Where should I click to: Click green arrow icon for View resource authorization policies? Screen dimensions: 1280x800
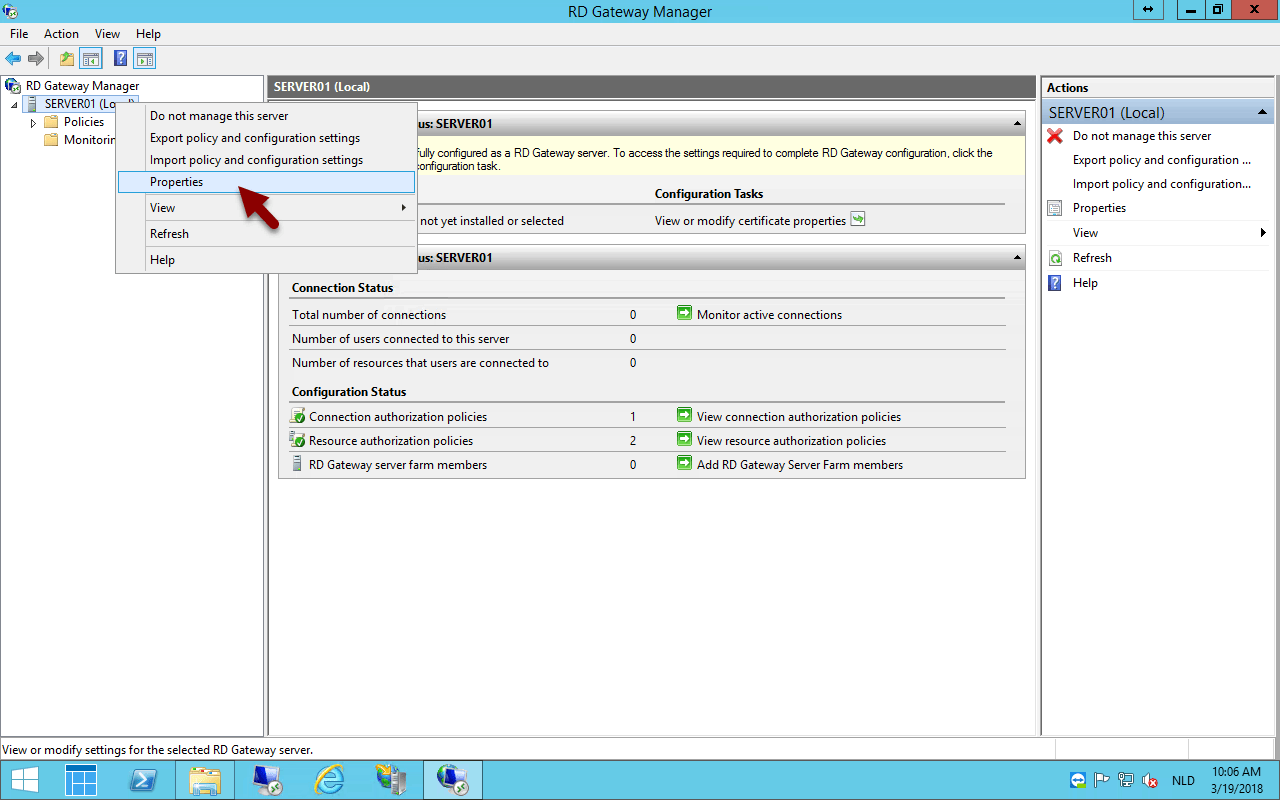click(685, 439)
